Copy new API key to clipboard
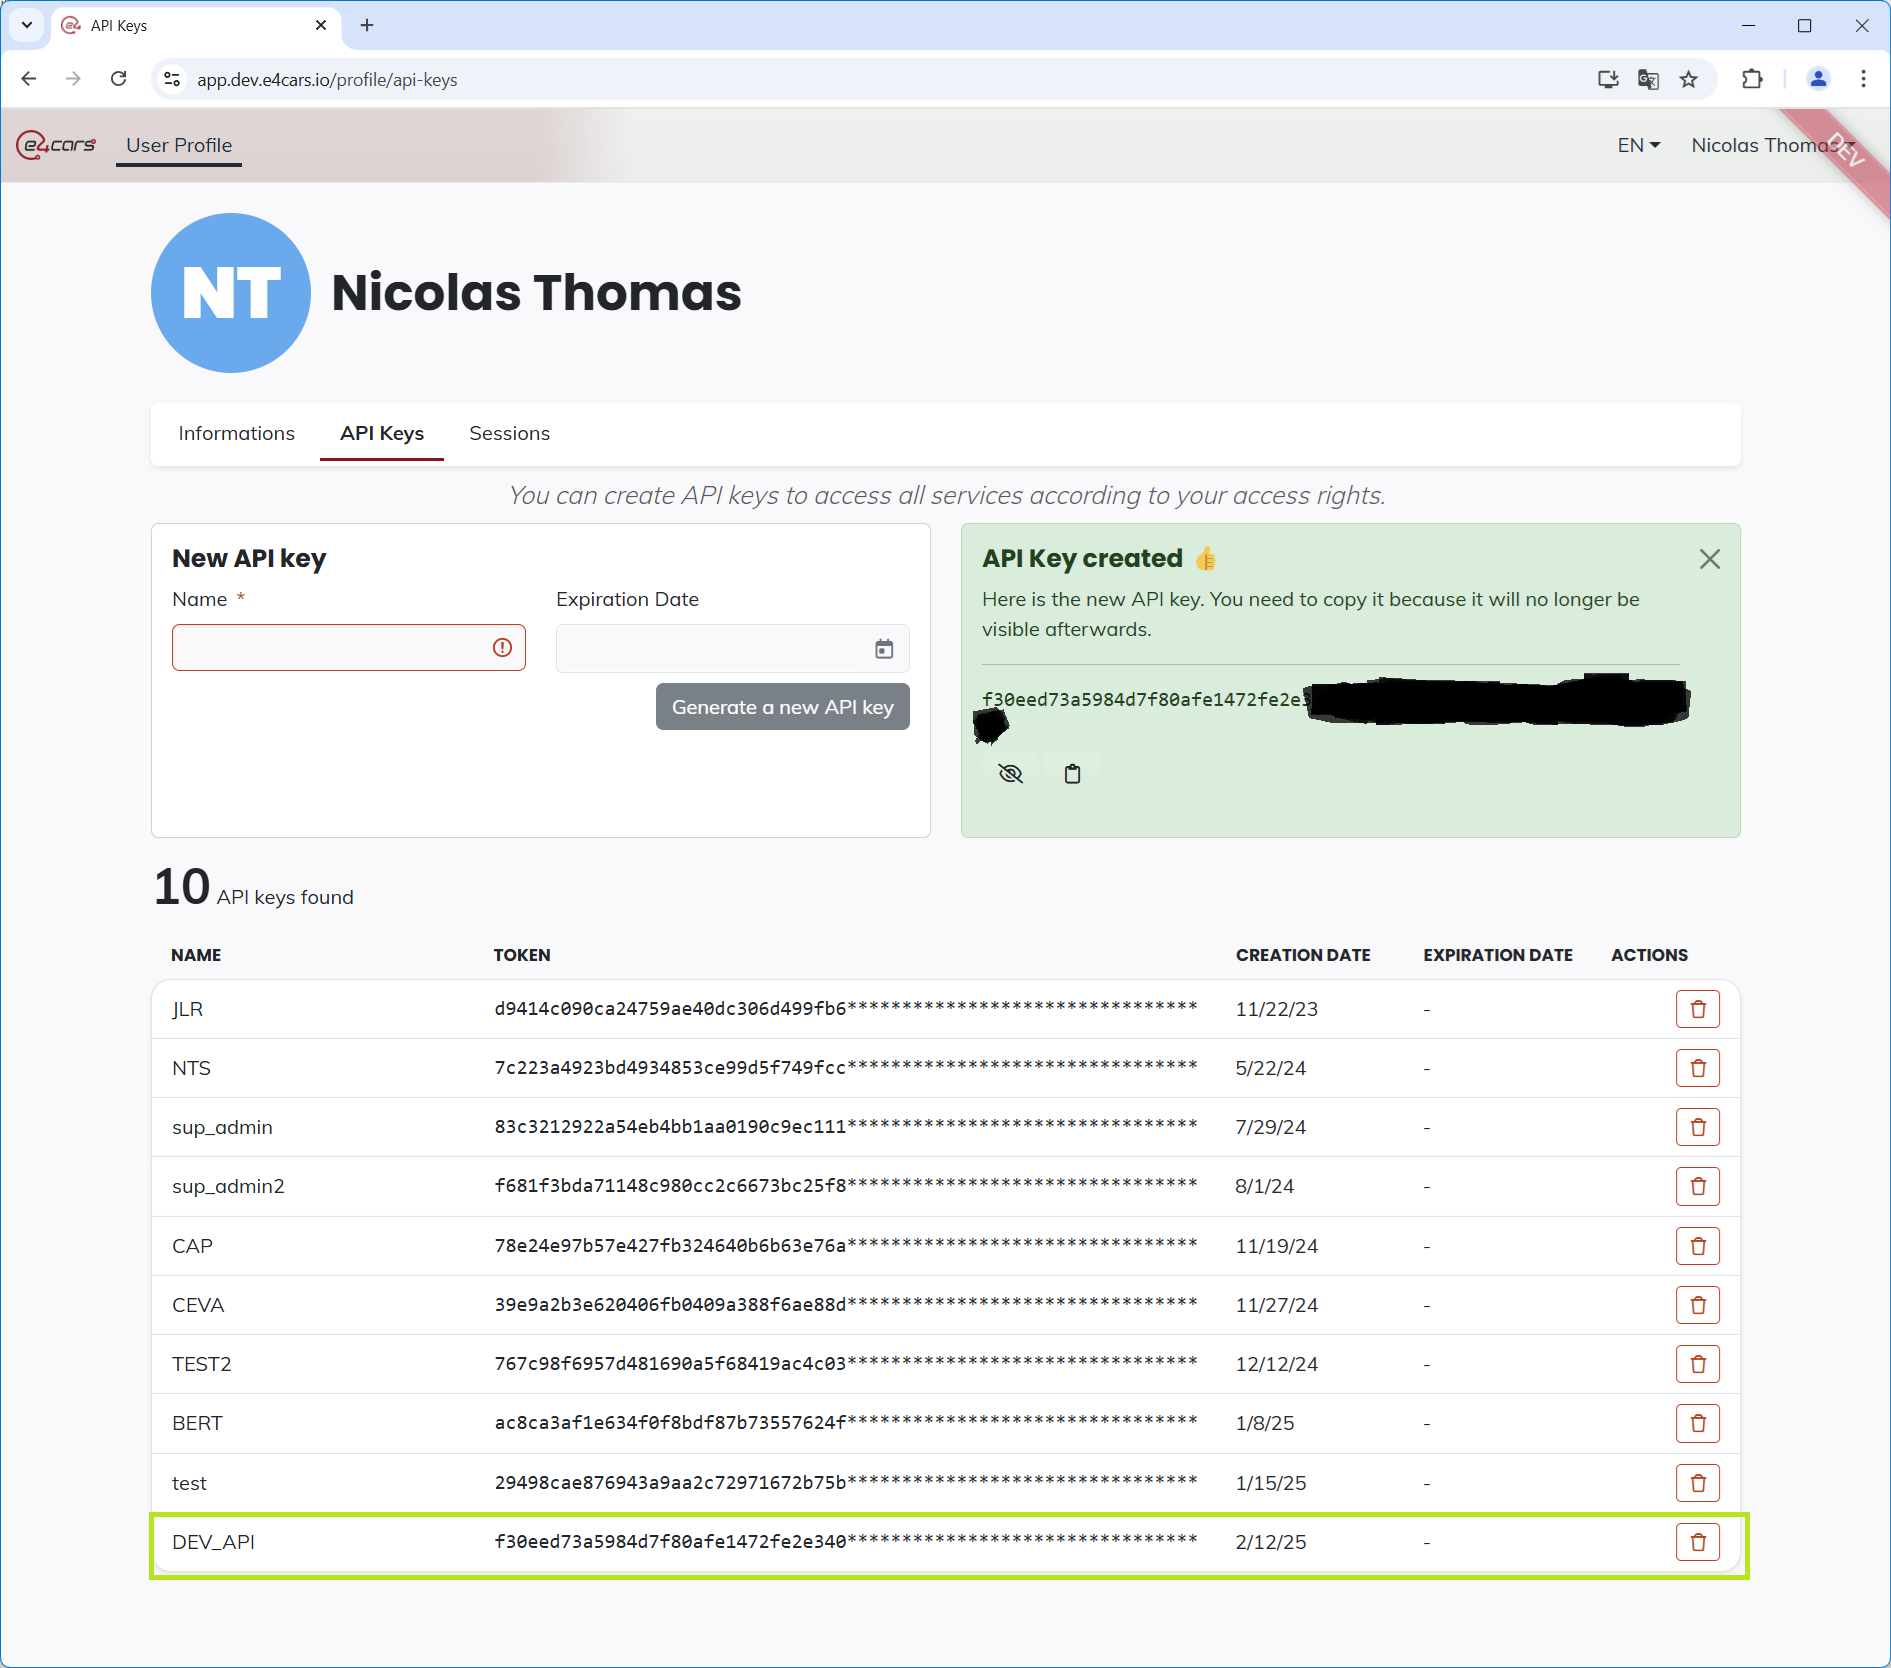Image resolution: width=1891 pixels, height=1668 pixels. click(1072, 773)
